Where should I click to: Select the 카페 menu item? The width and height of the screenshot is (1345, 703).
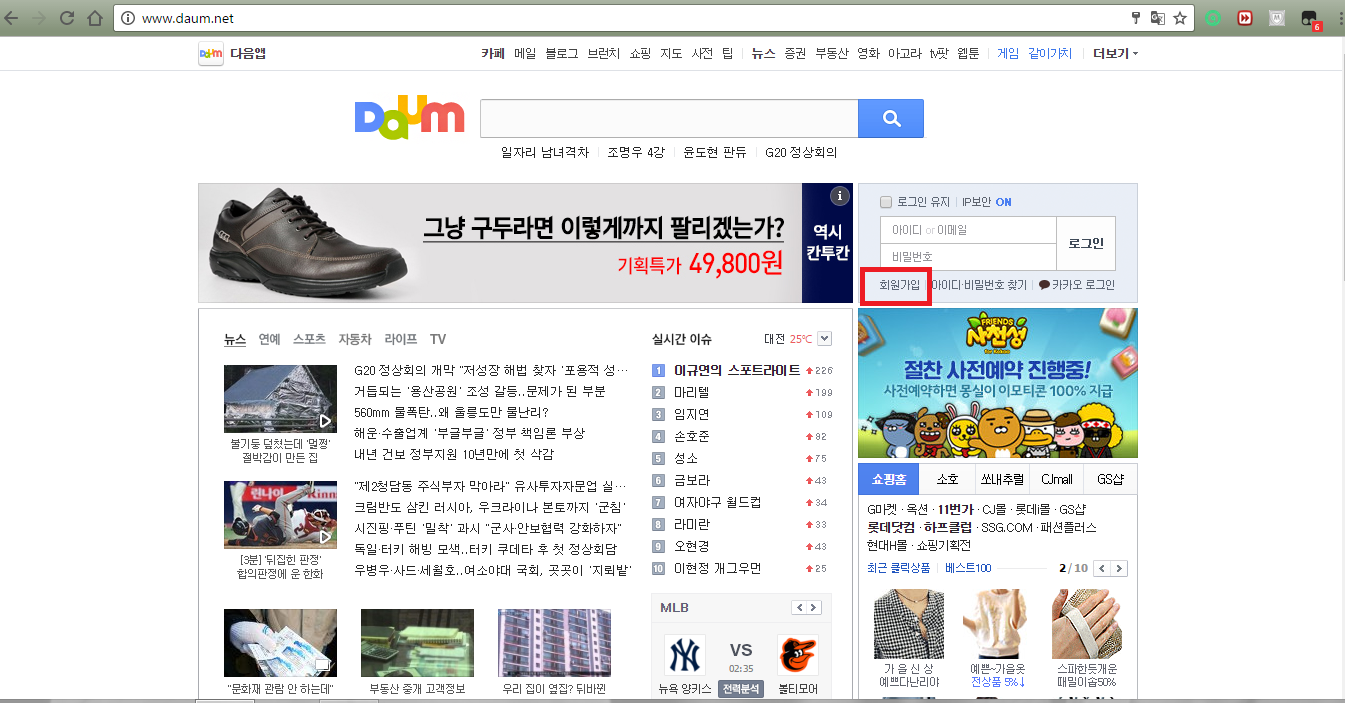(x=493, y=53)
